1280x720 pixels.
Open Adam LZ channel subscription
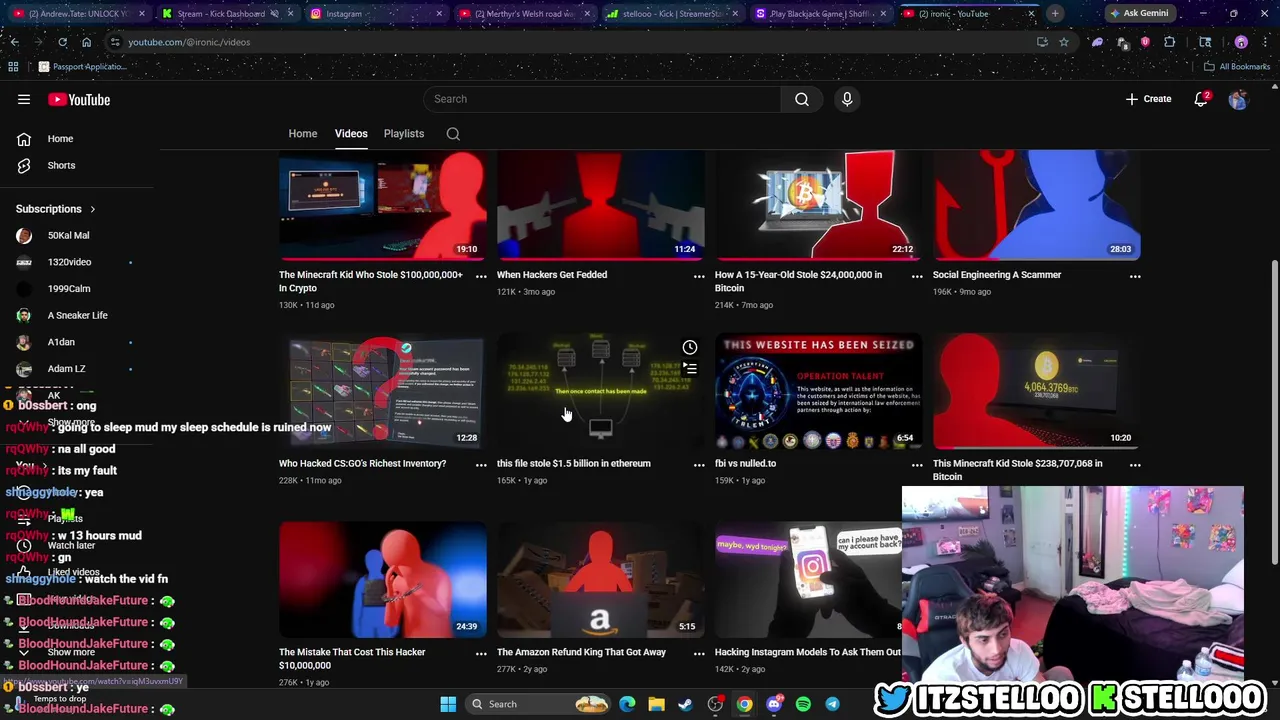66,369
